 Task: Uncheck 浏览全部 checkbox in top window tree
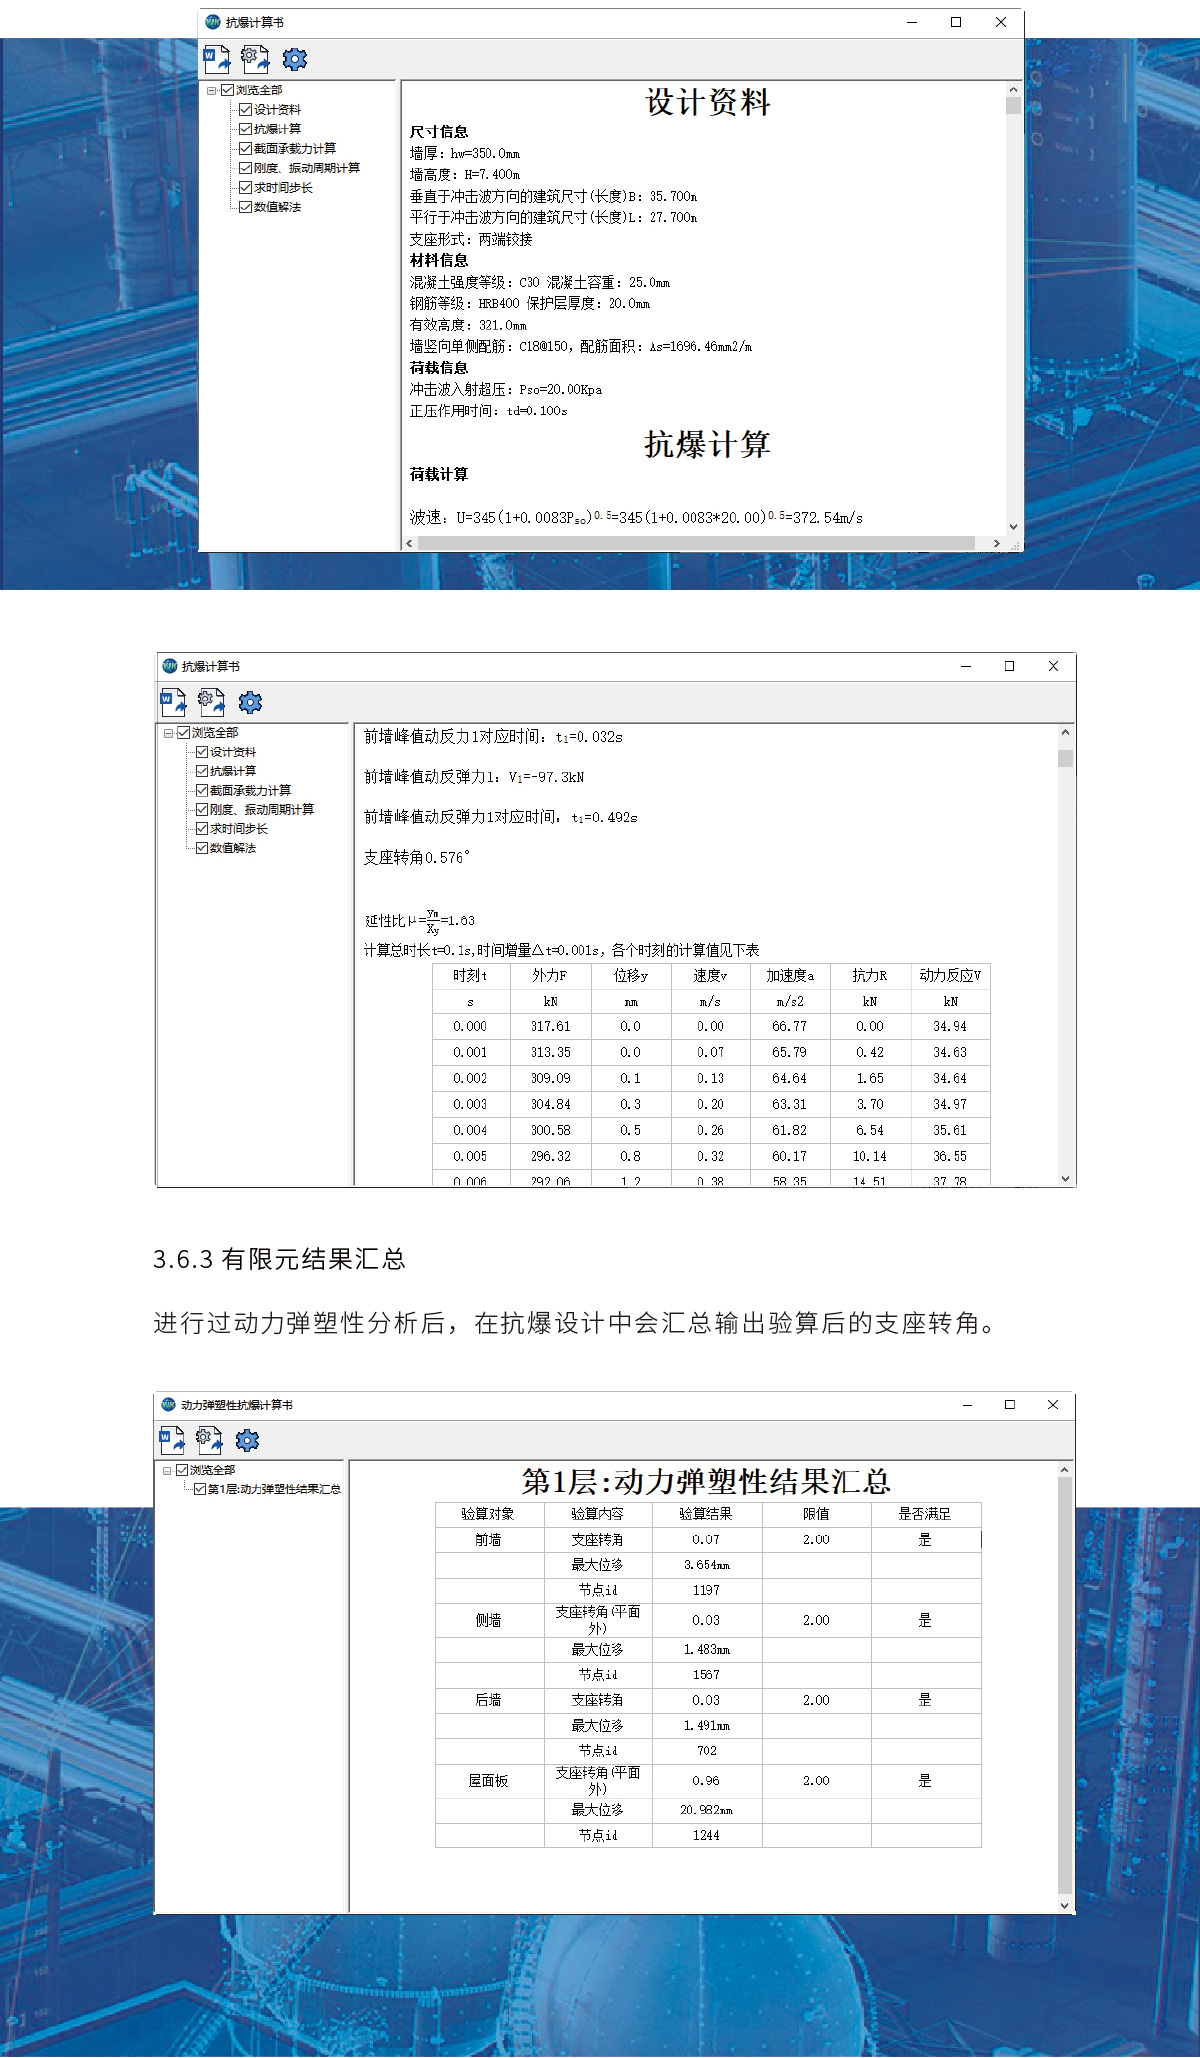[x=227, y=90]
